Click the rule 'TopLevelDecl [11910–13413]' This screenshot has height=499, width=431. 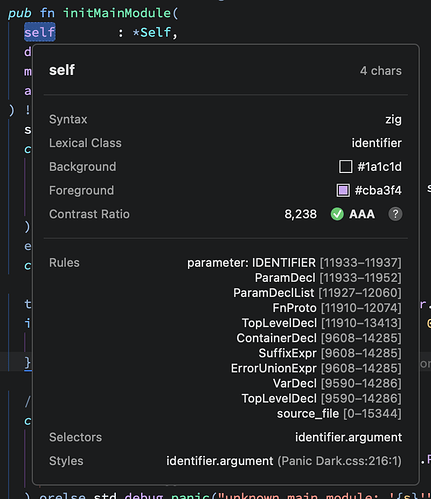pos(322,323)
